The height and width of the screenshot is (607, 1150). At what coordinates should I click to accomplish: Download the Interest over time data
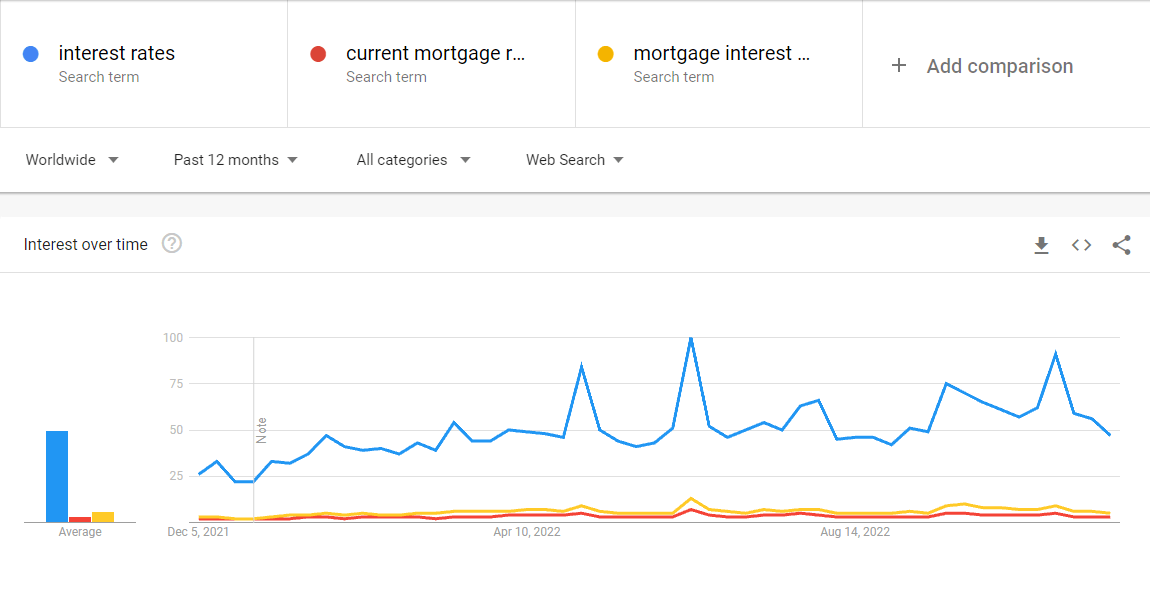1041,245
